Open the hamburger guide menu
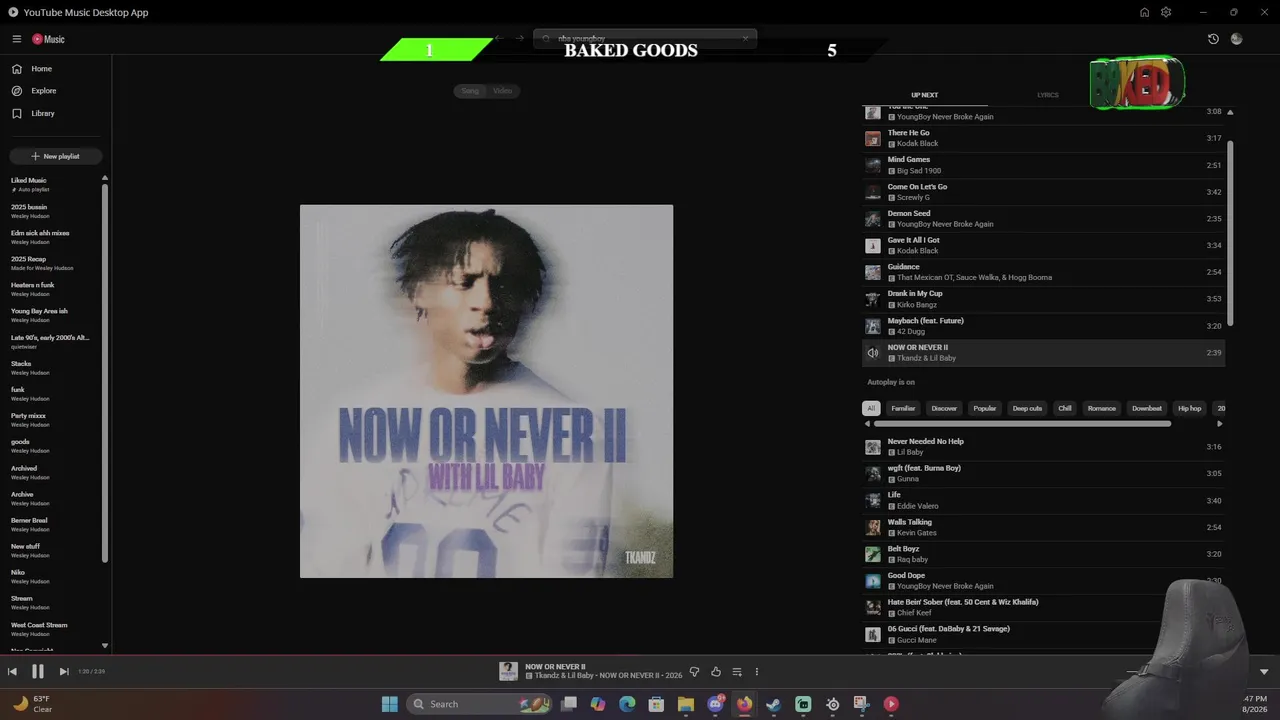The image size is (1280, 720). pos(17,39)
